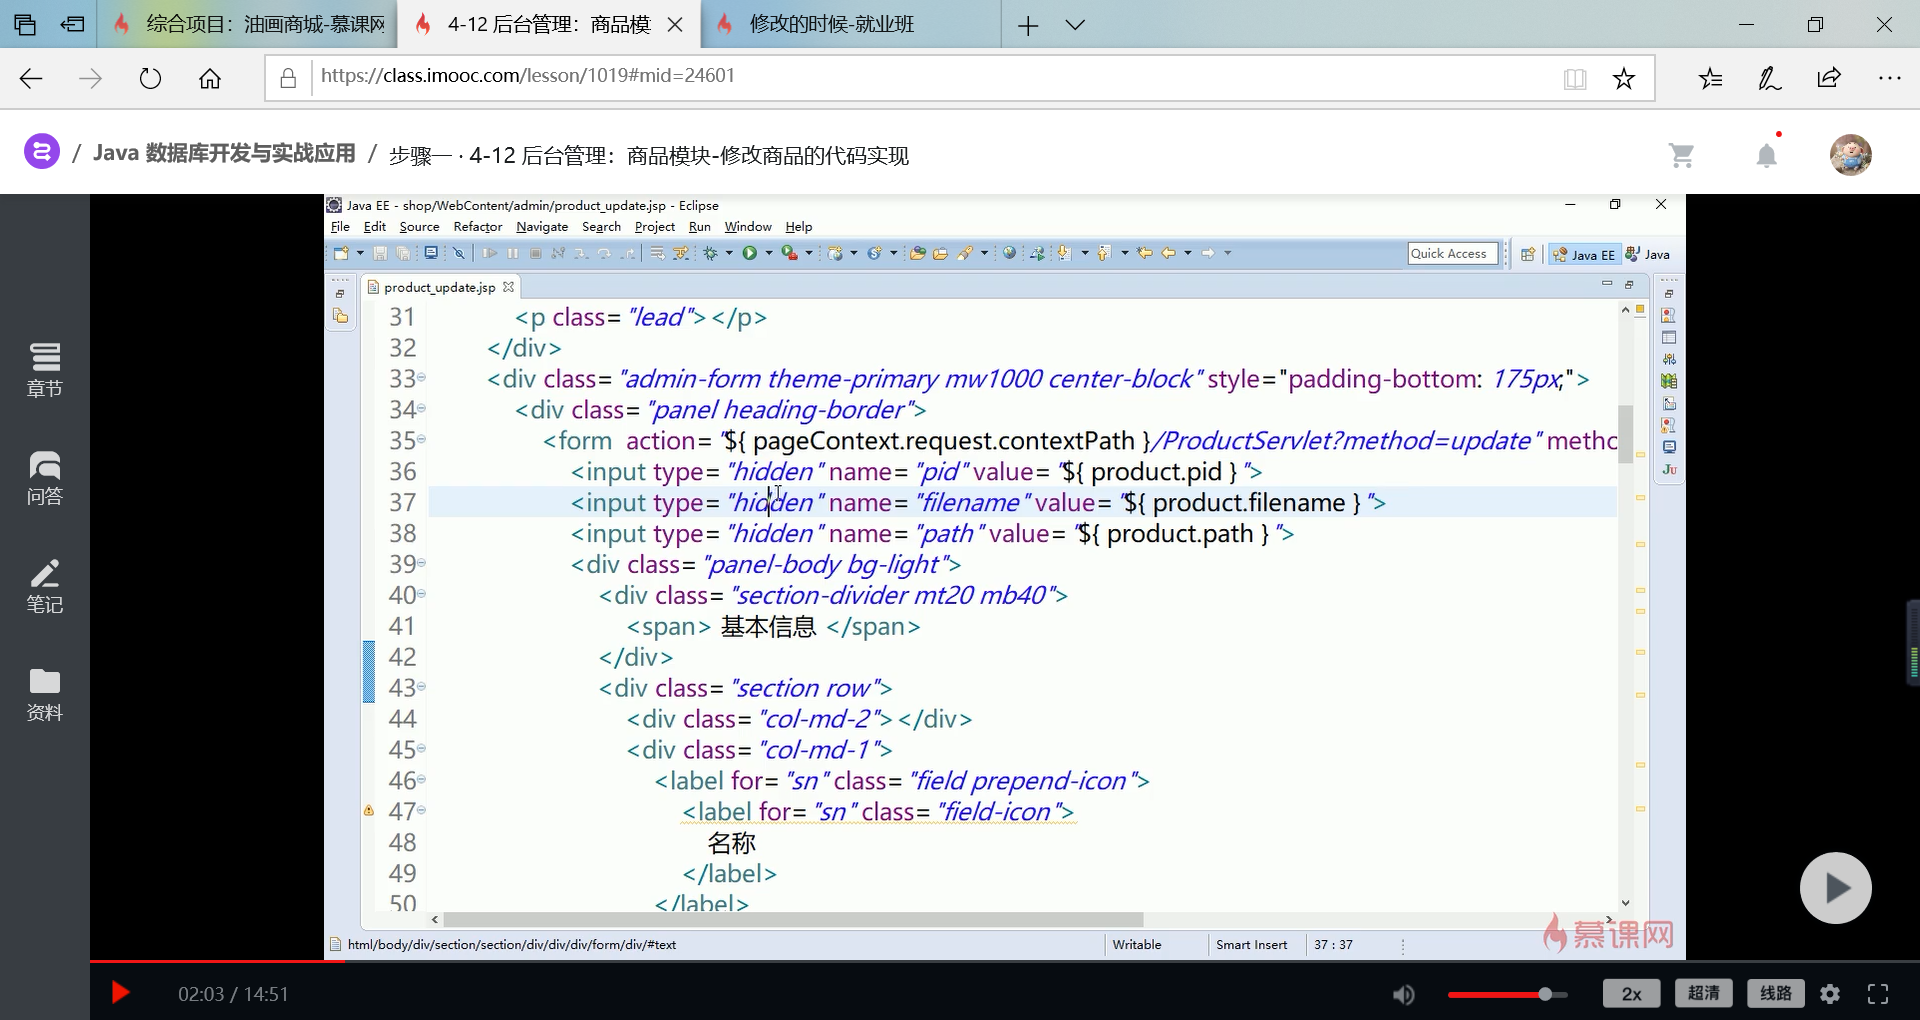Click the Open Perspective icon
Screen dimensions: 1920x1020
pyautogui.click(x=1528, y=254)
